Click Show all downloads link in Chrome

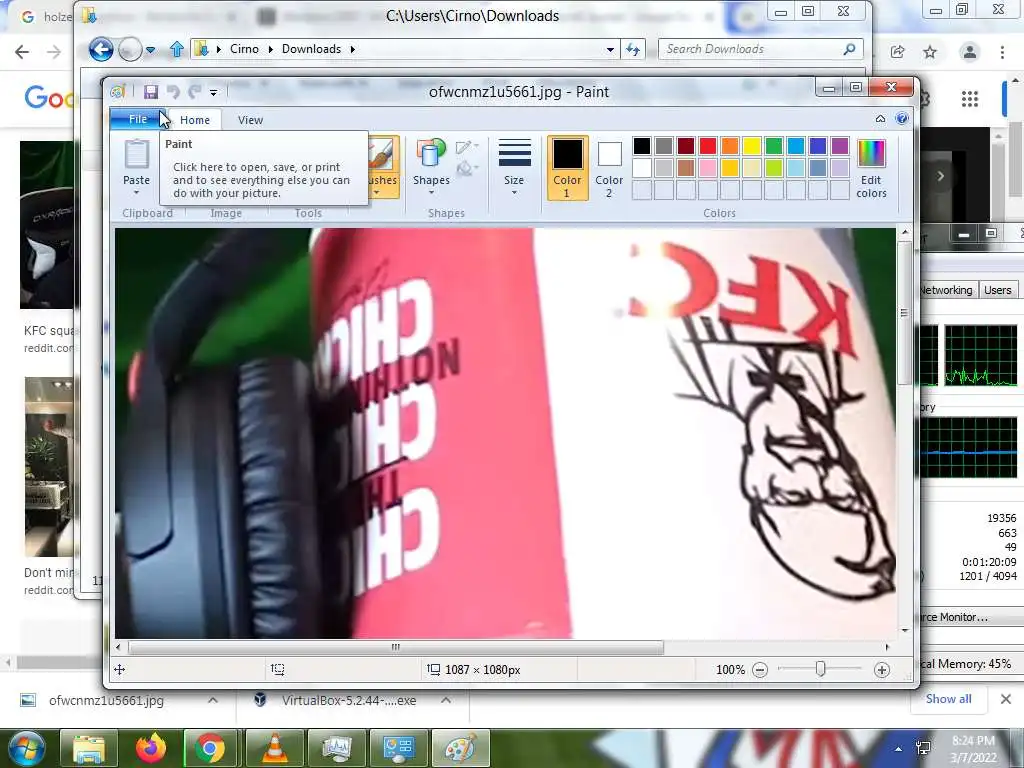coord(948,699)
